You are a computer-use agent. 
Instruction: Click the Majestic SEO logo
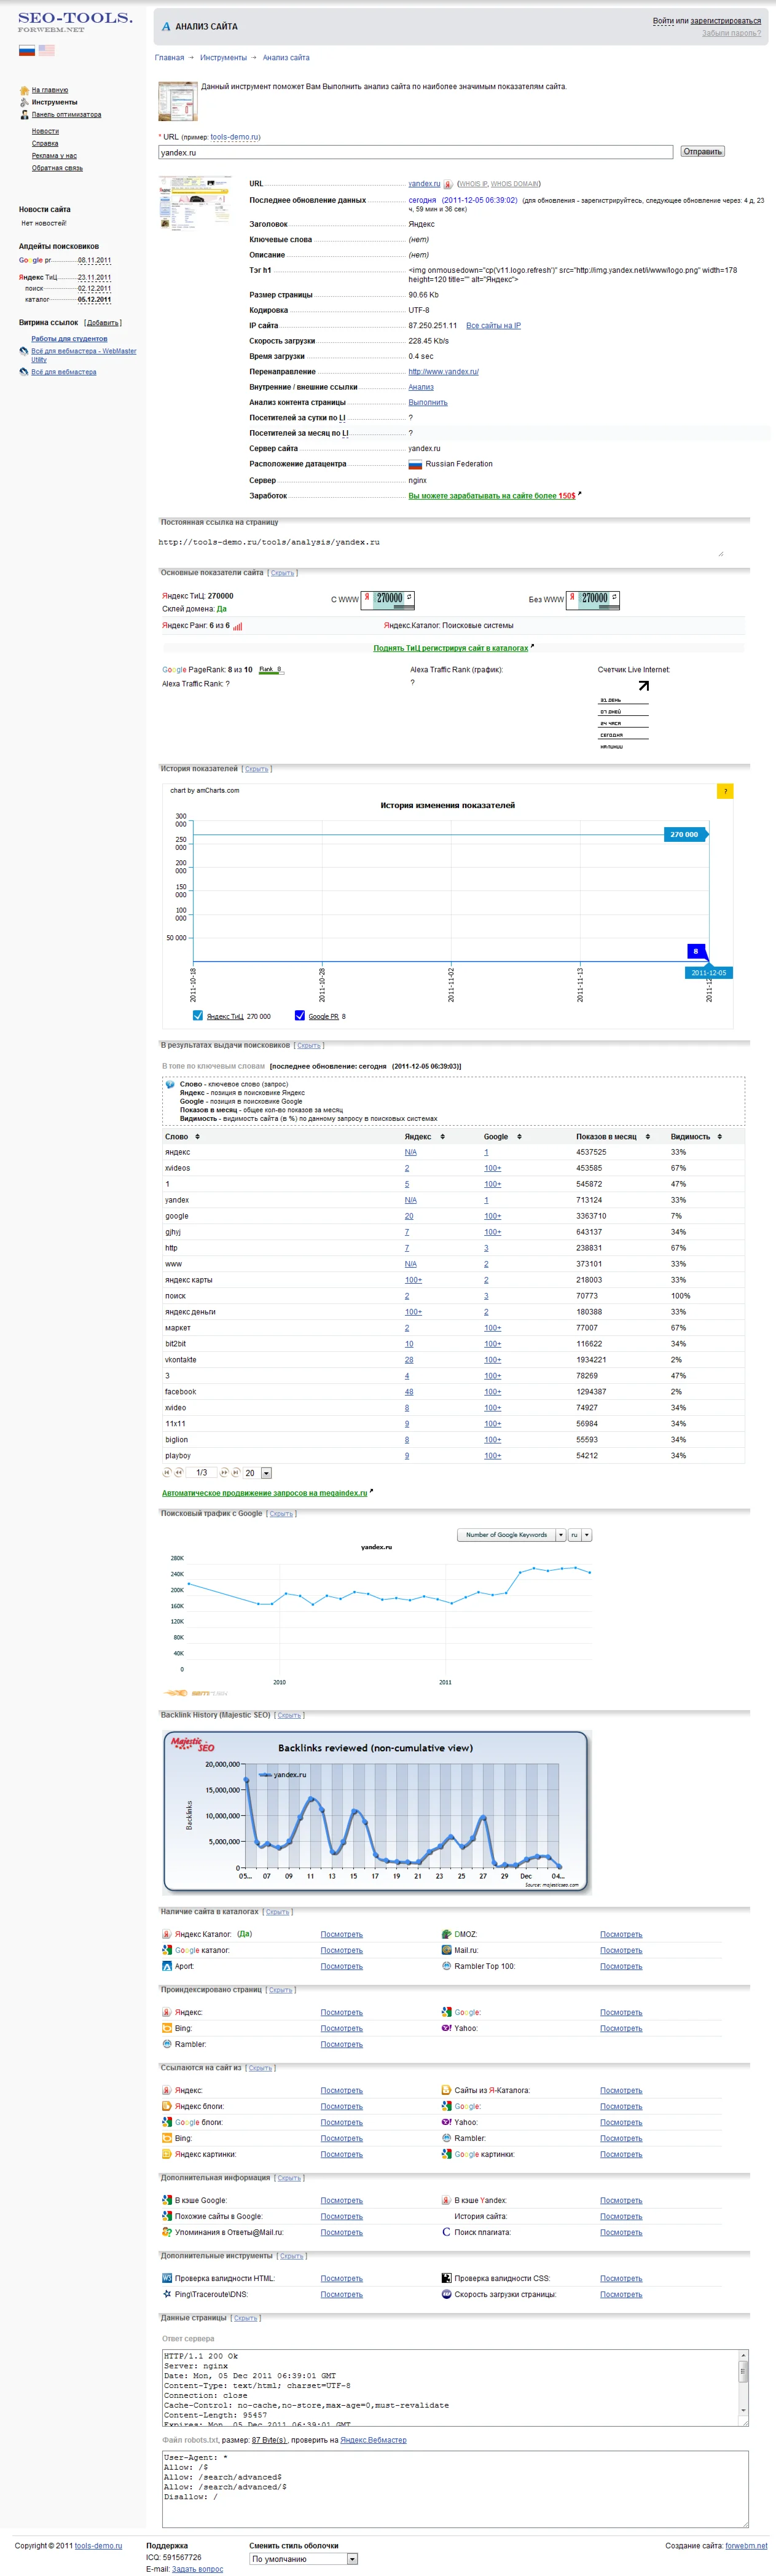pos(192,1744)
